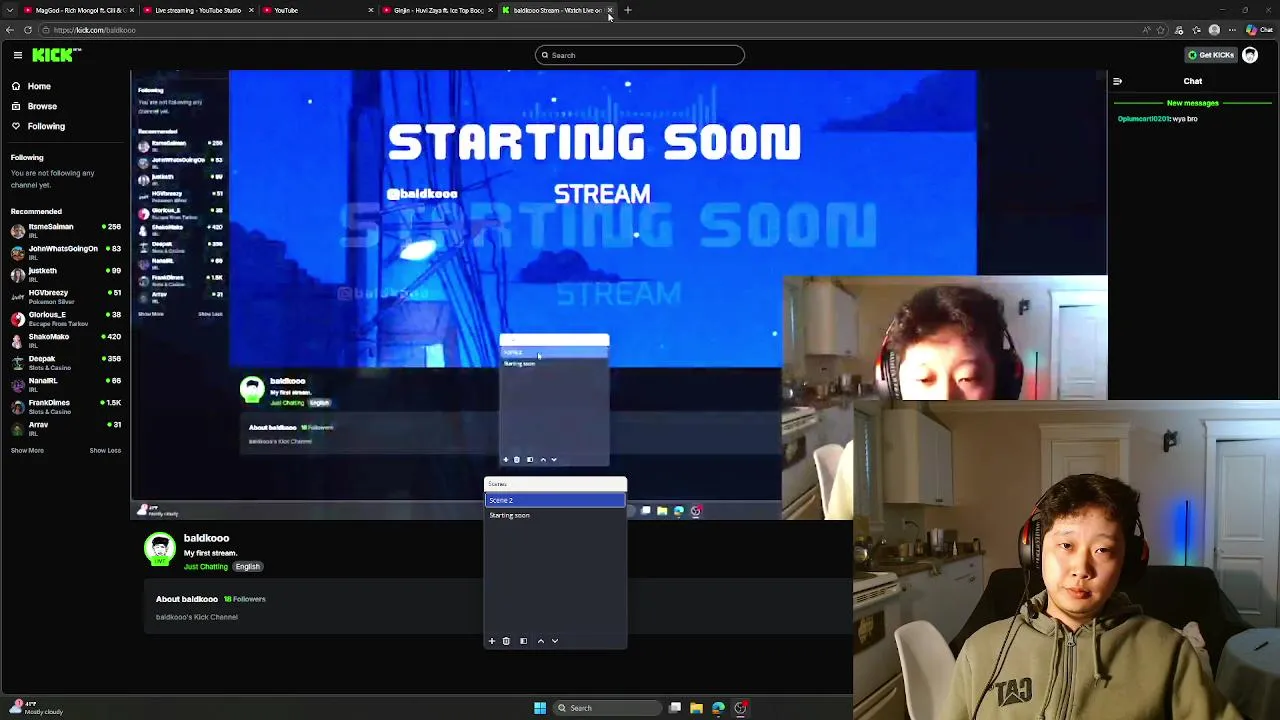Add a new scene with plus icon

tap(491, 641)
